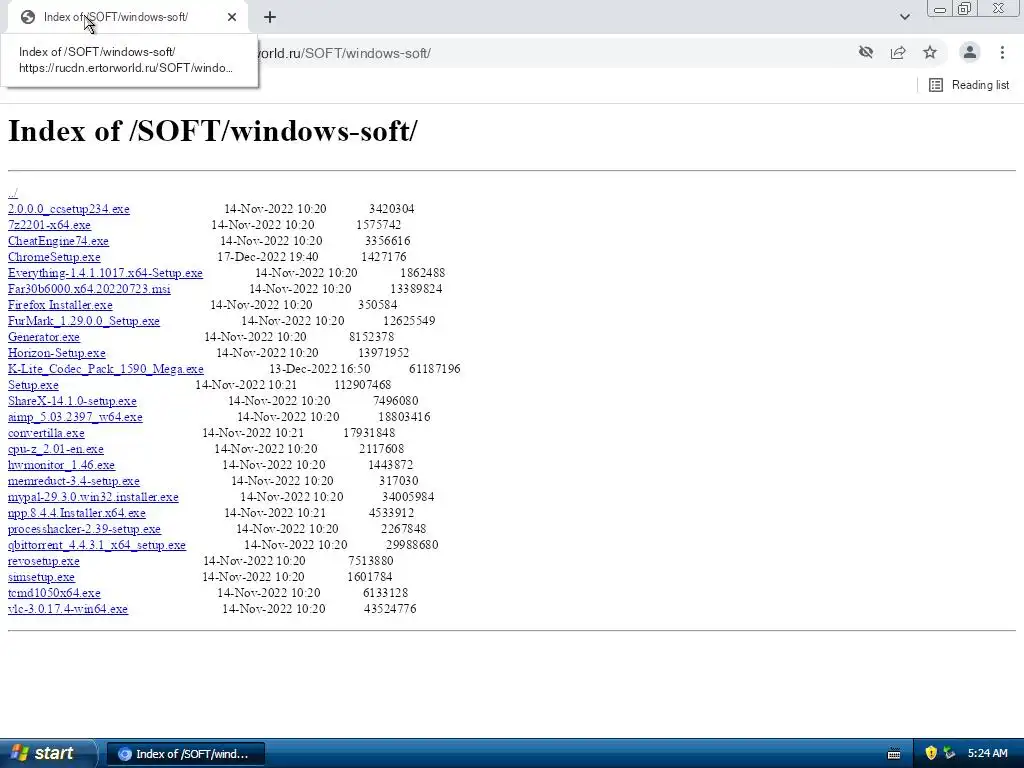The image size is (1024, 768).
Task: Bookmark this page with the star icon
Action: click(930, 53)
